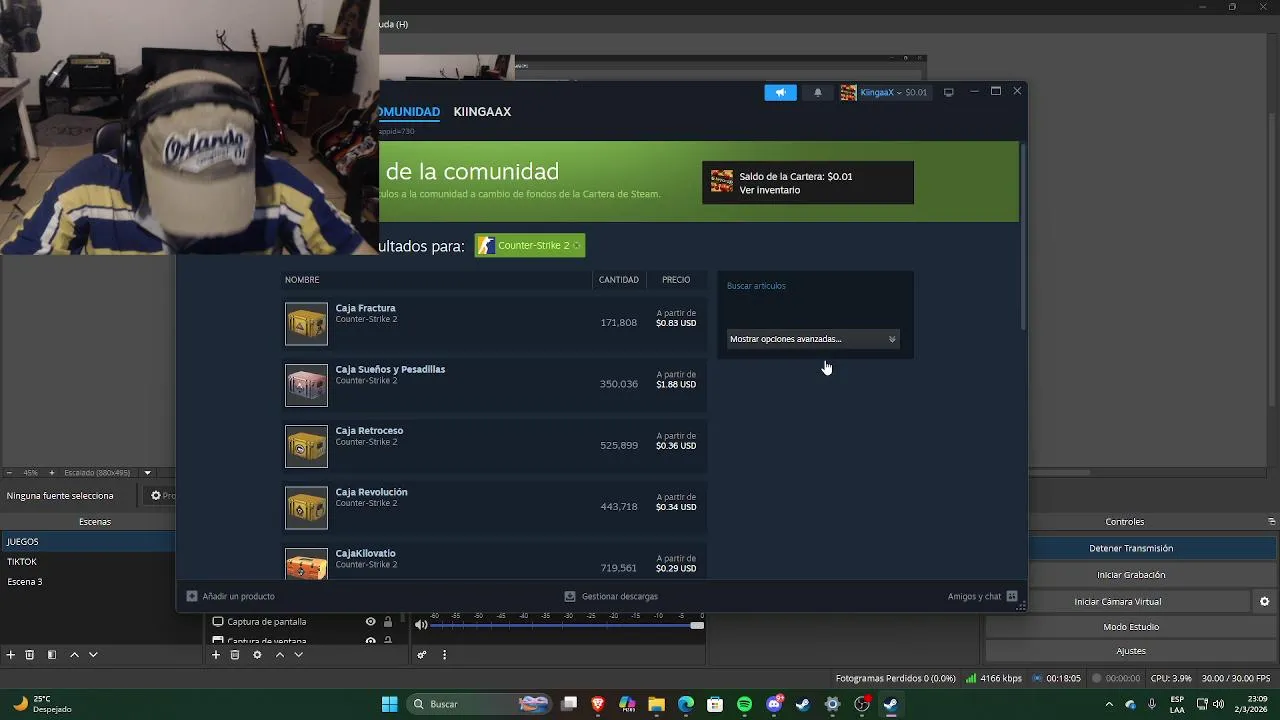Open Steam notifications bell
The width and height of the screenshot is (1280, 720).
coord(818,92)
